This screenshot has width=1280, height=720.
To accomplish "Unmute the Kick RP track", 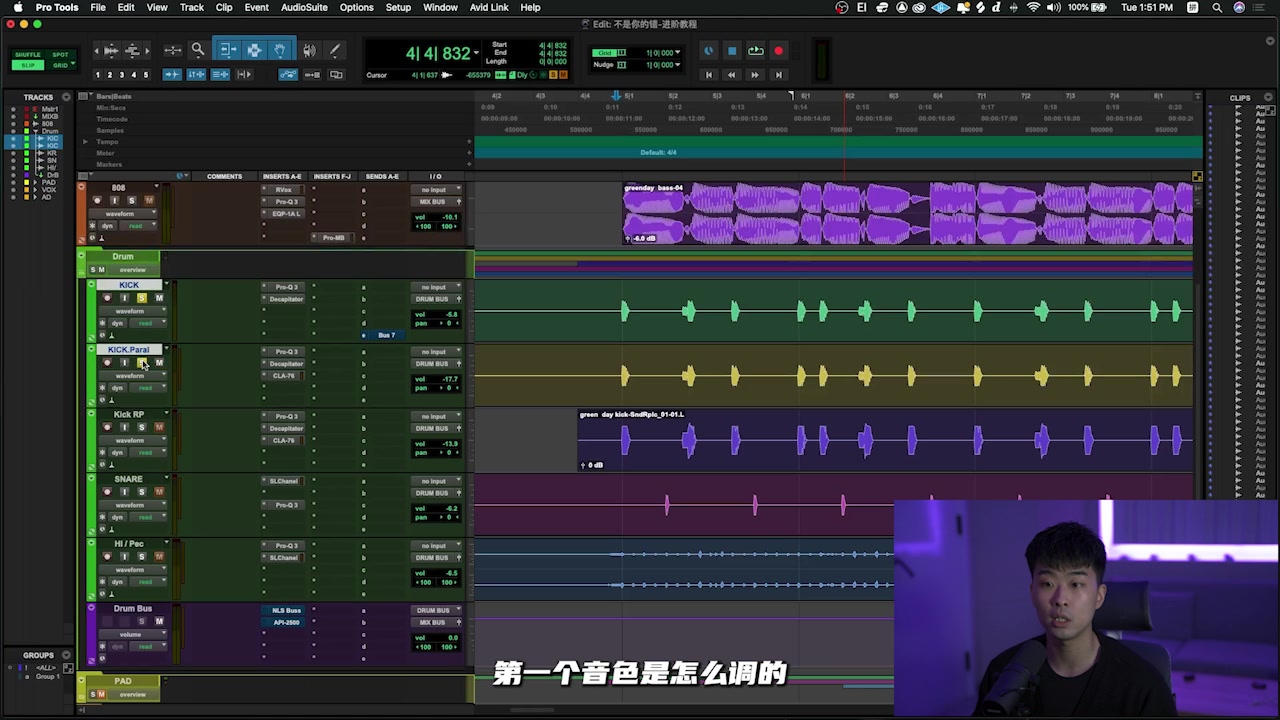I will pyautogui.click(x=159, y=427).
